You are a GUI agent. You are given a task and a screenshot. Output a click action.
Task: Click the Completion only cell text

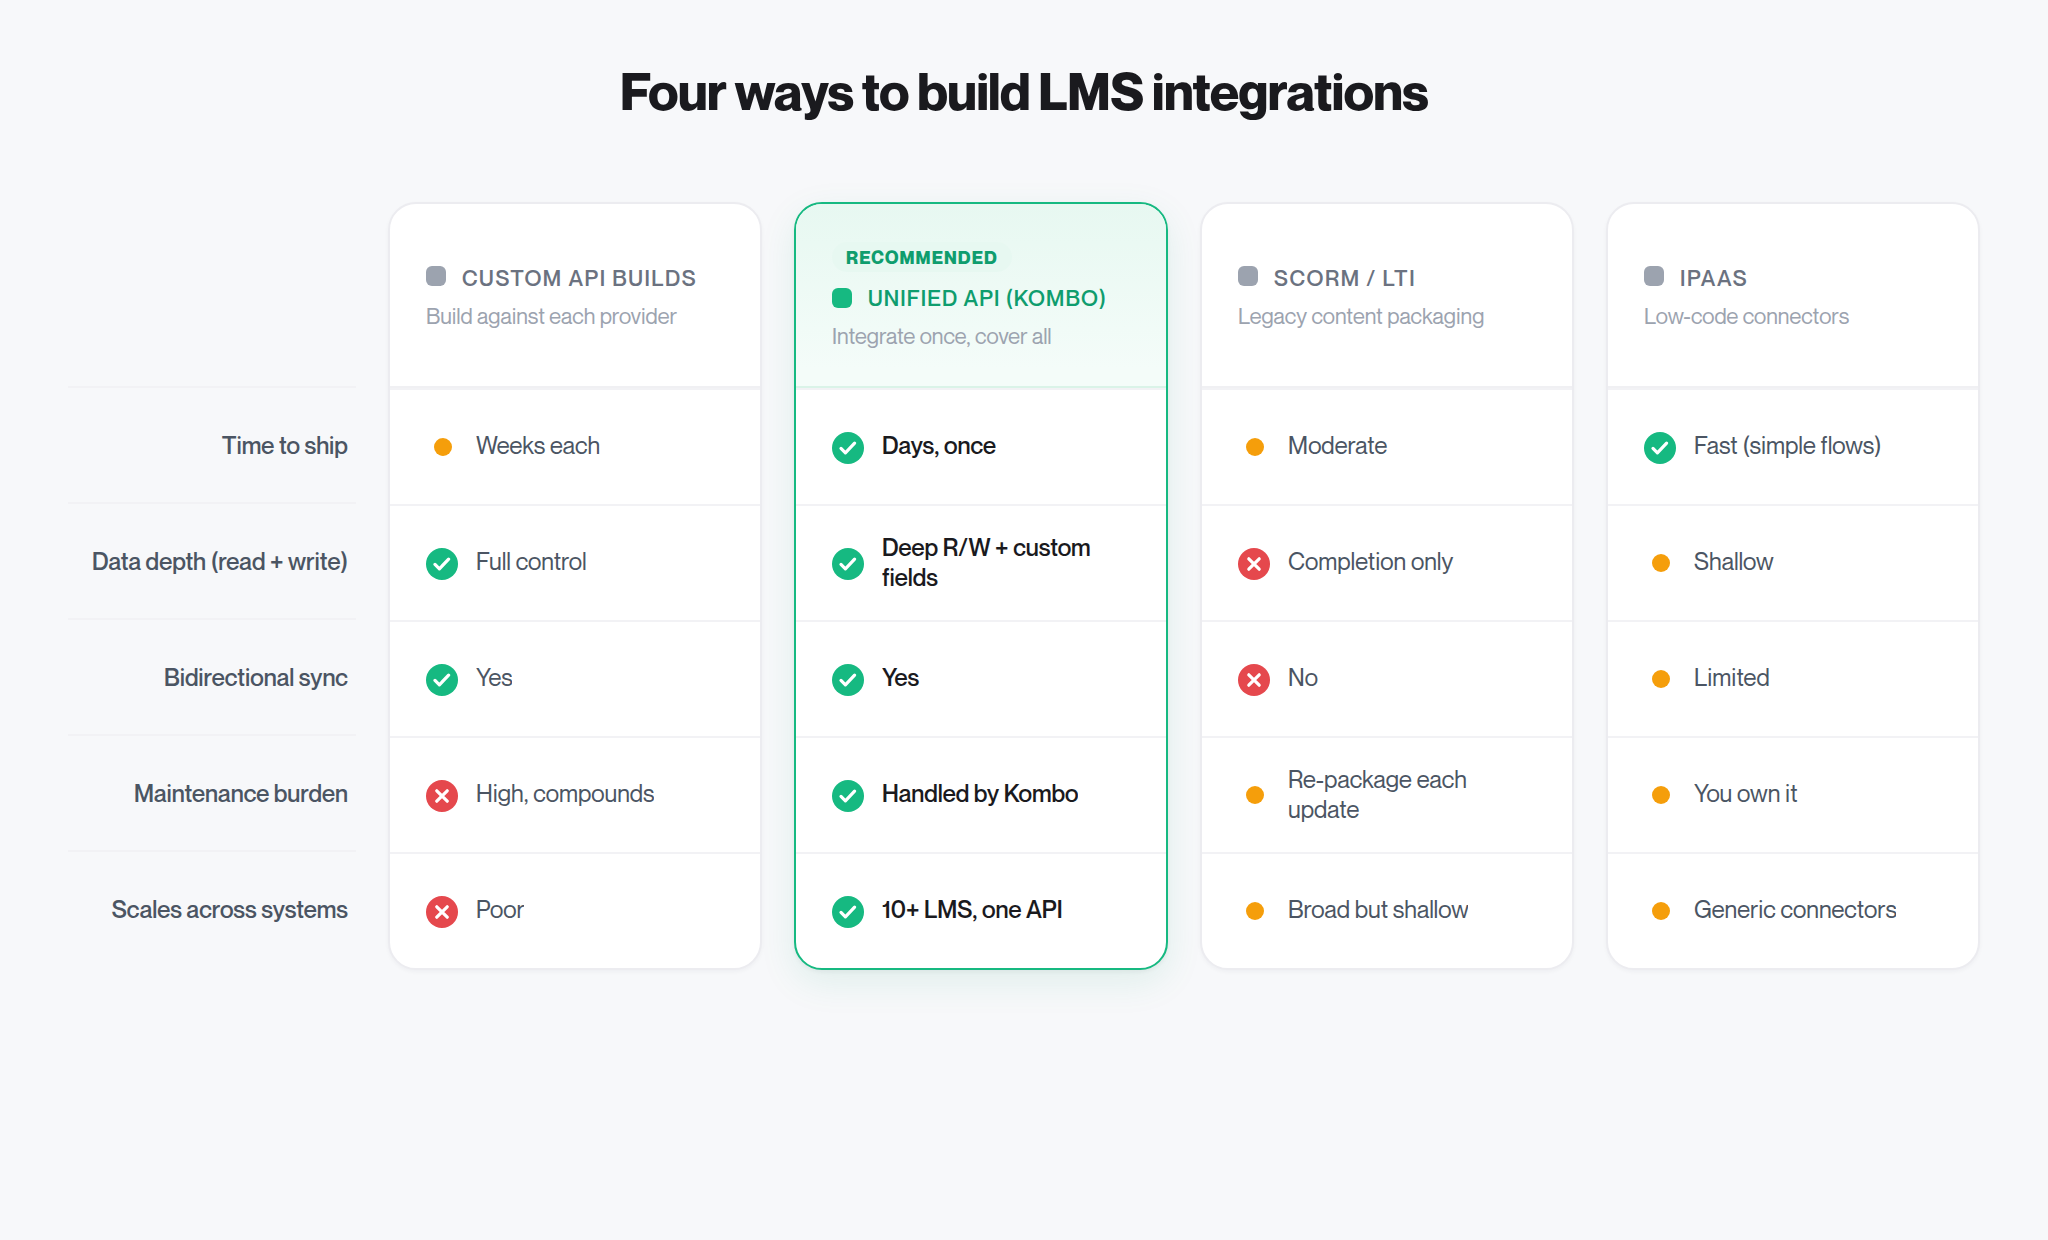coord(1370,562)
